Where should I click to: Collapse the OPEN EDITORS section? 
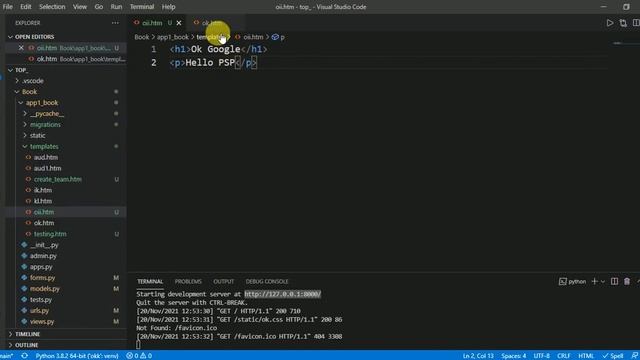[x=34, y=37]
